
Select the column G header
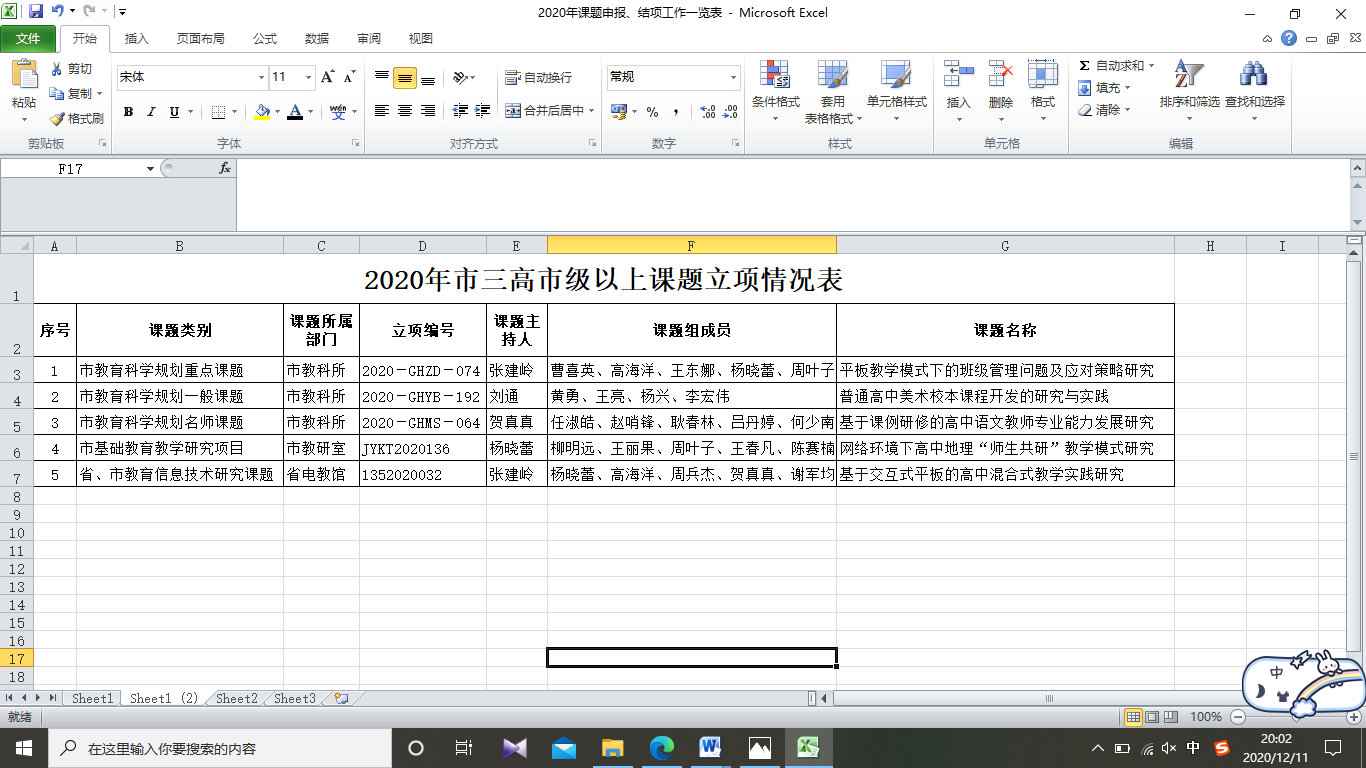click(x=1004, y=246)
